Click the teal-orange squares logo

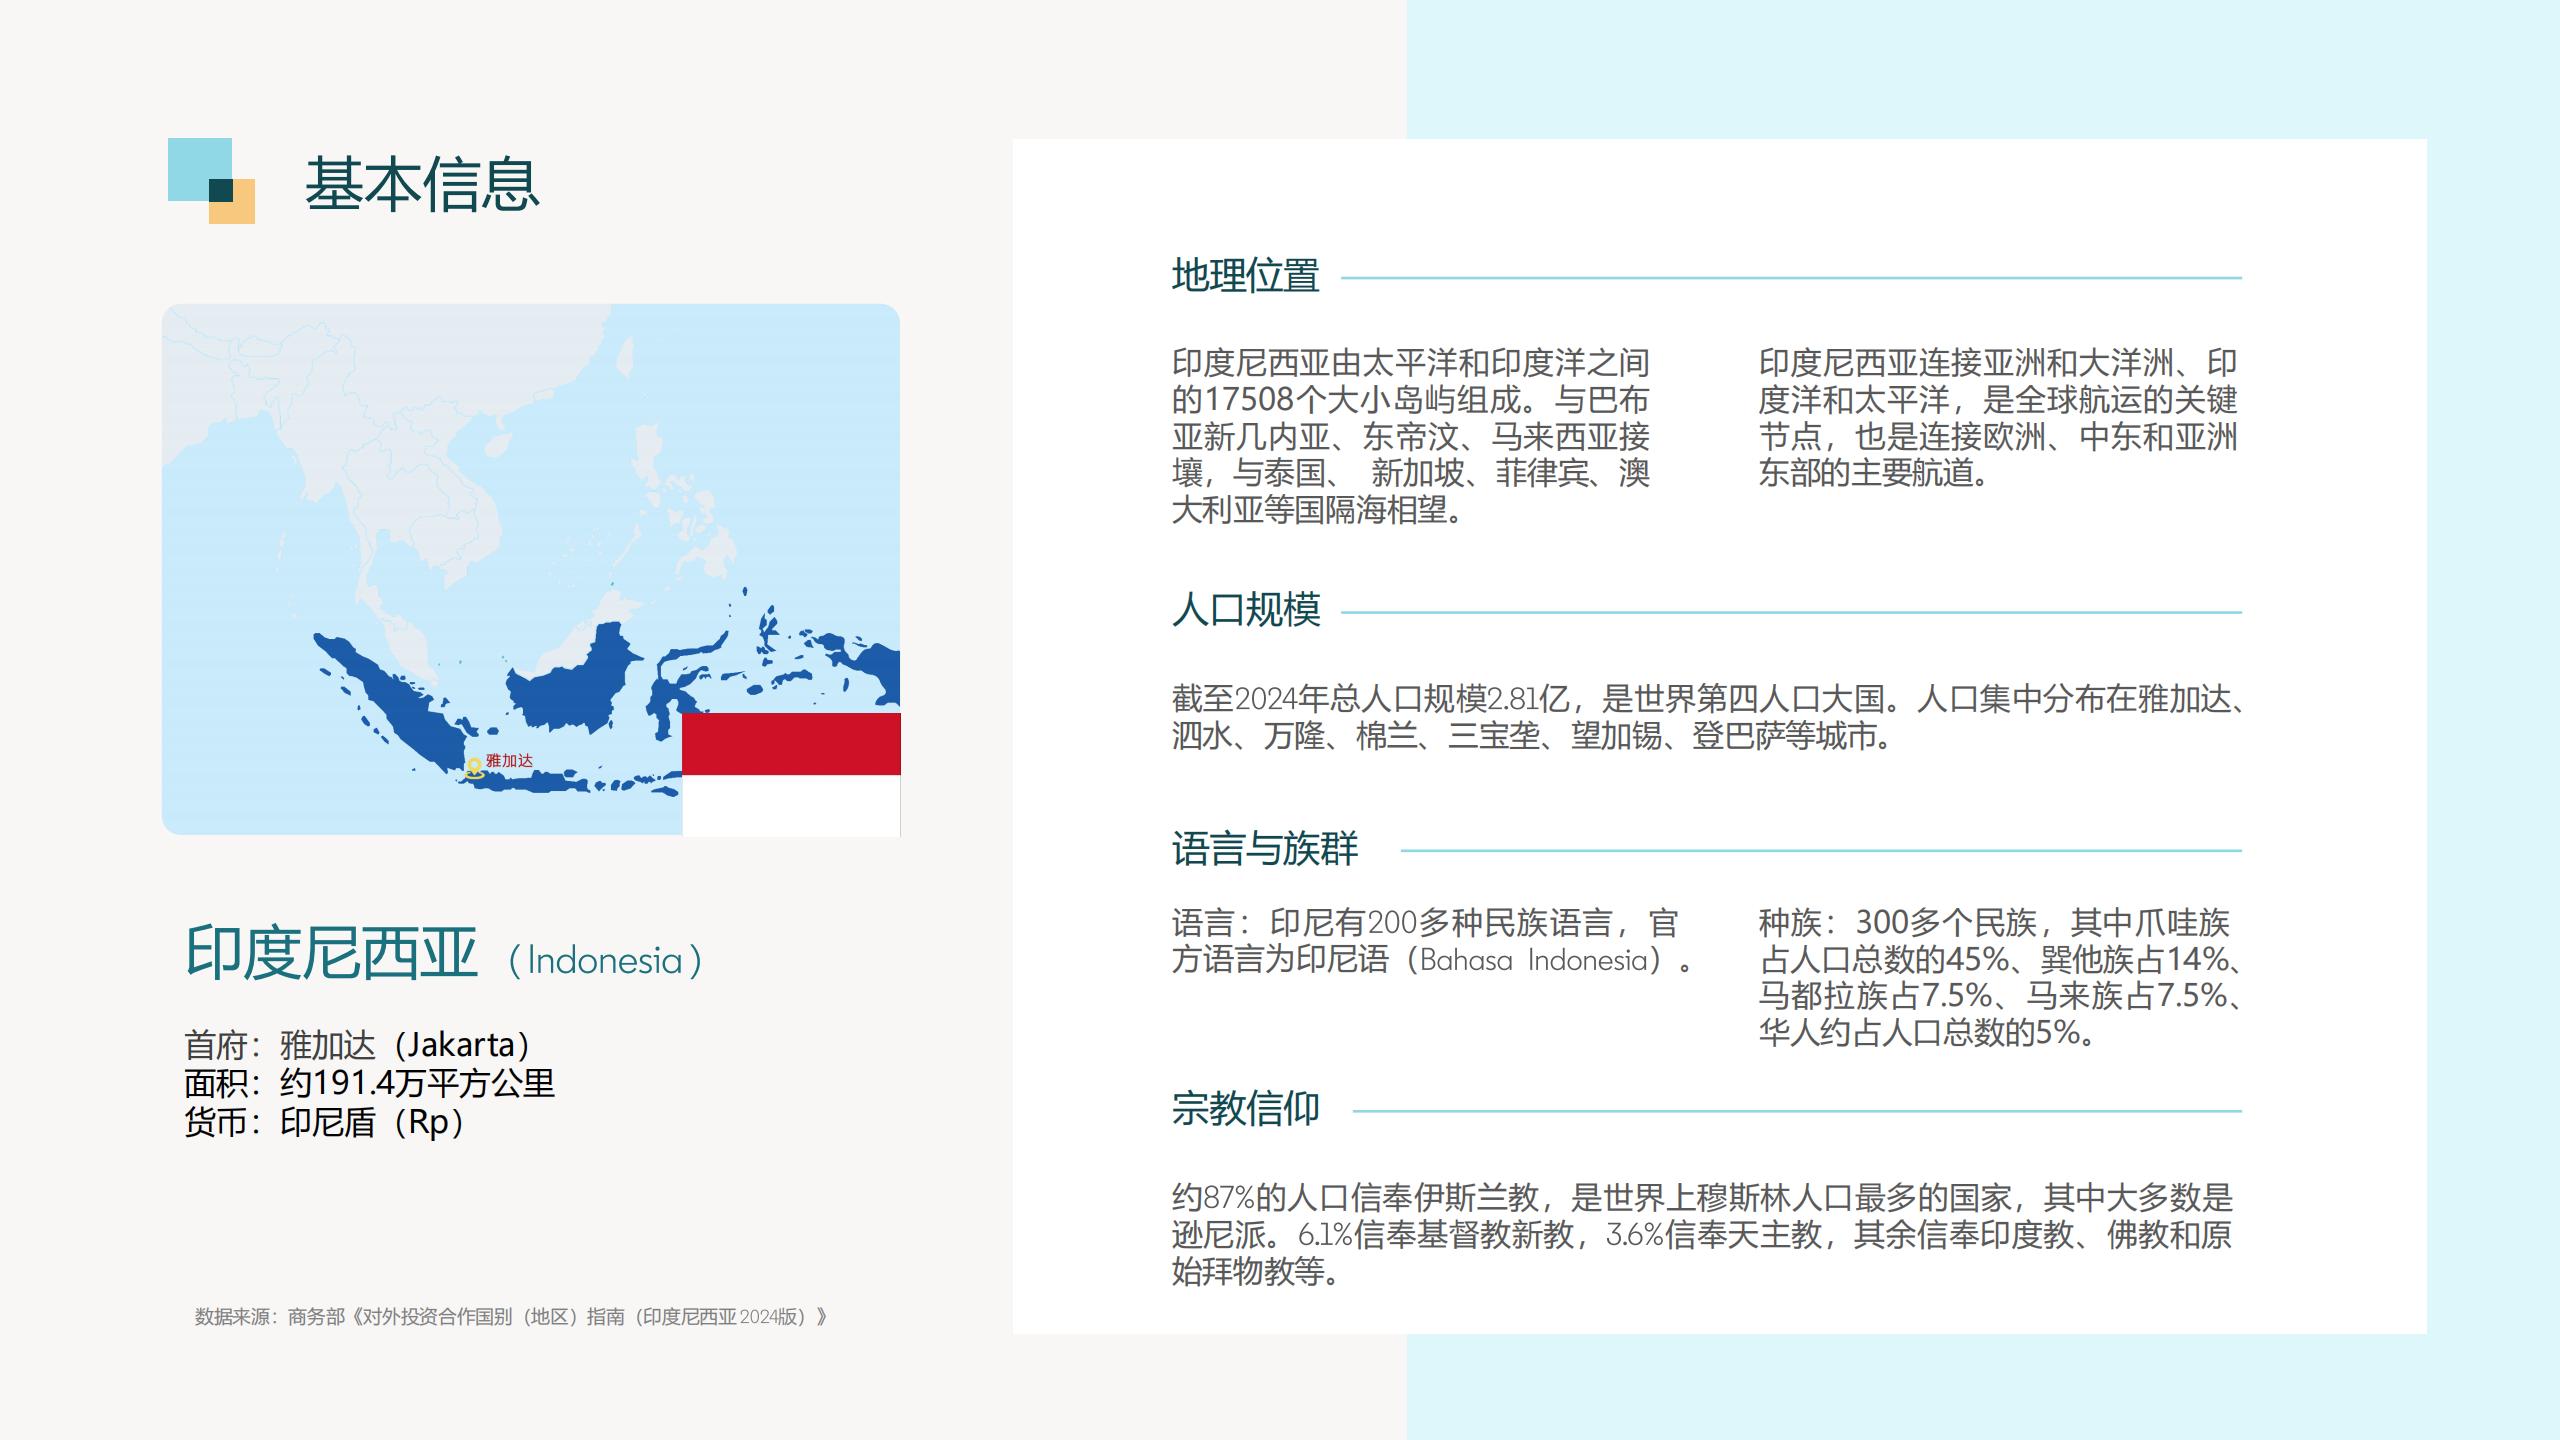(211, 181)
